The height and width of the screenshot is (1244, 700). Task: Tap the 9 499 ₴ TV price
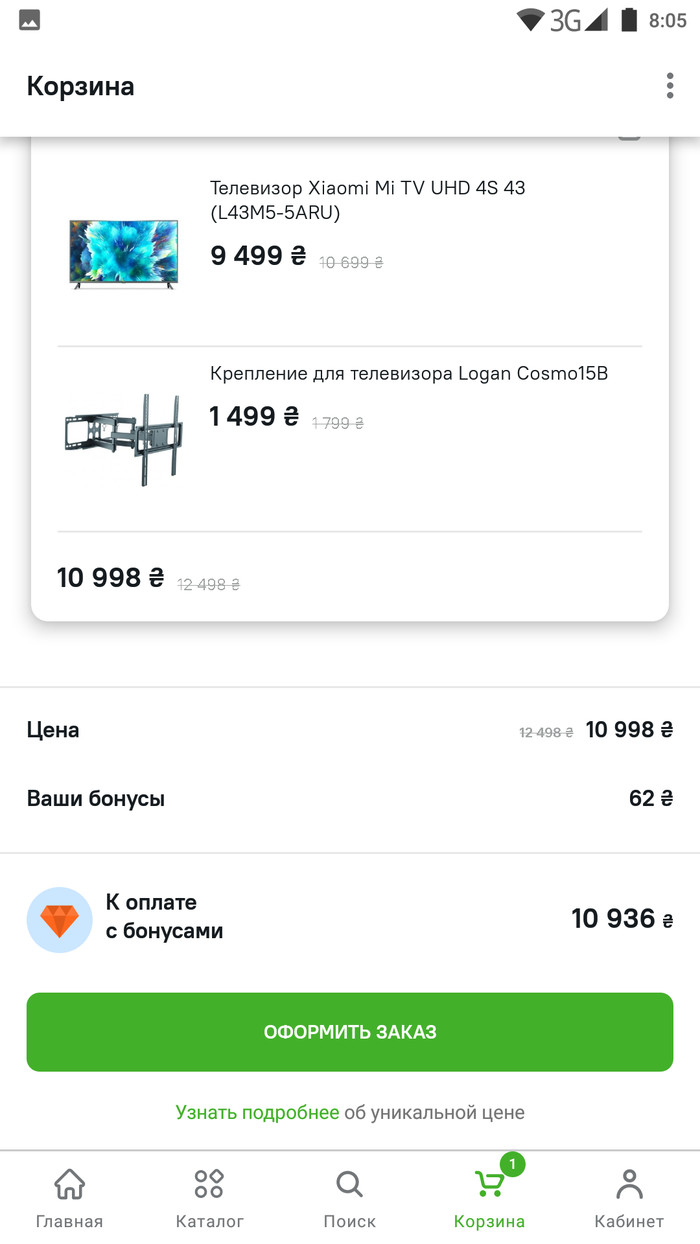pyautogui.click(x=258, y=256)
